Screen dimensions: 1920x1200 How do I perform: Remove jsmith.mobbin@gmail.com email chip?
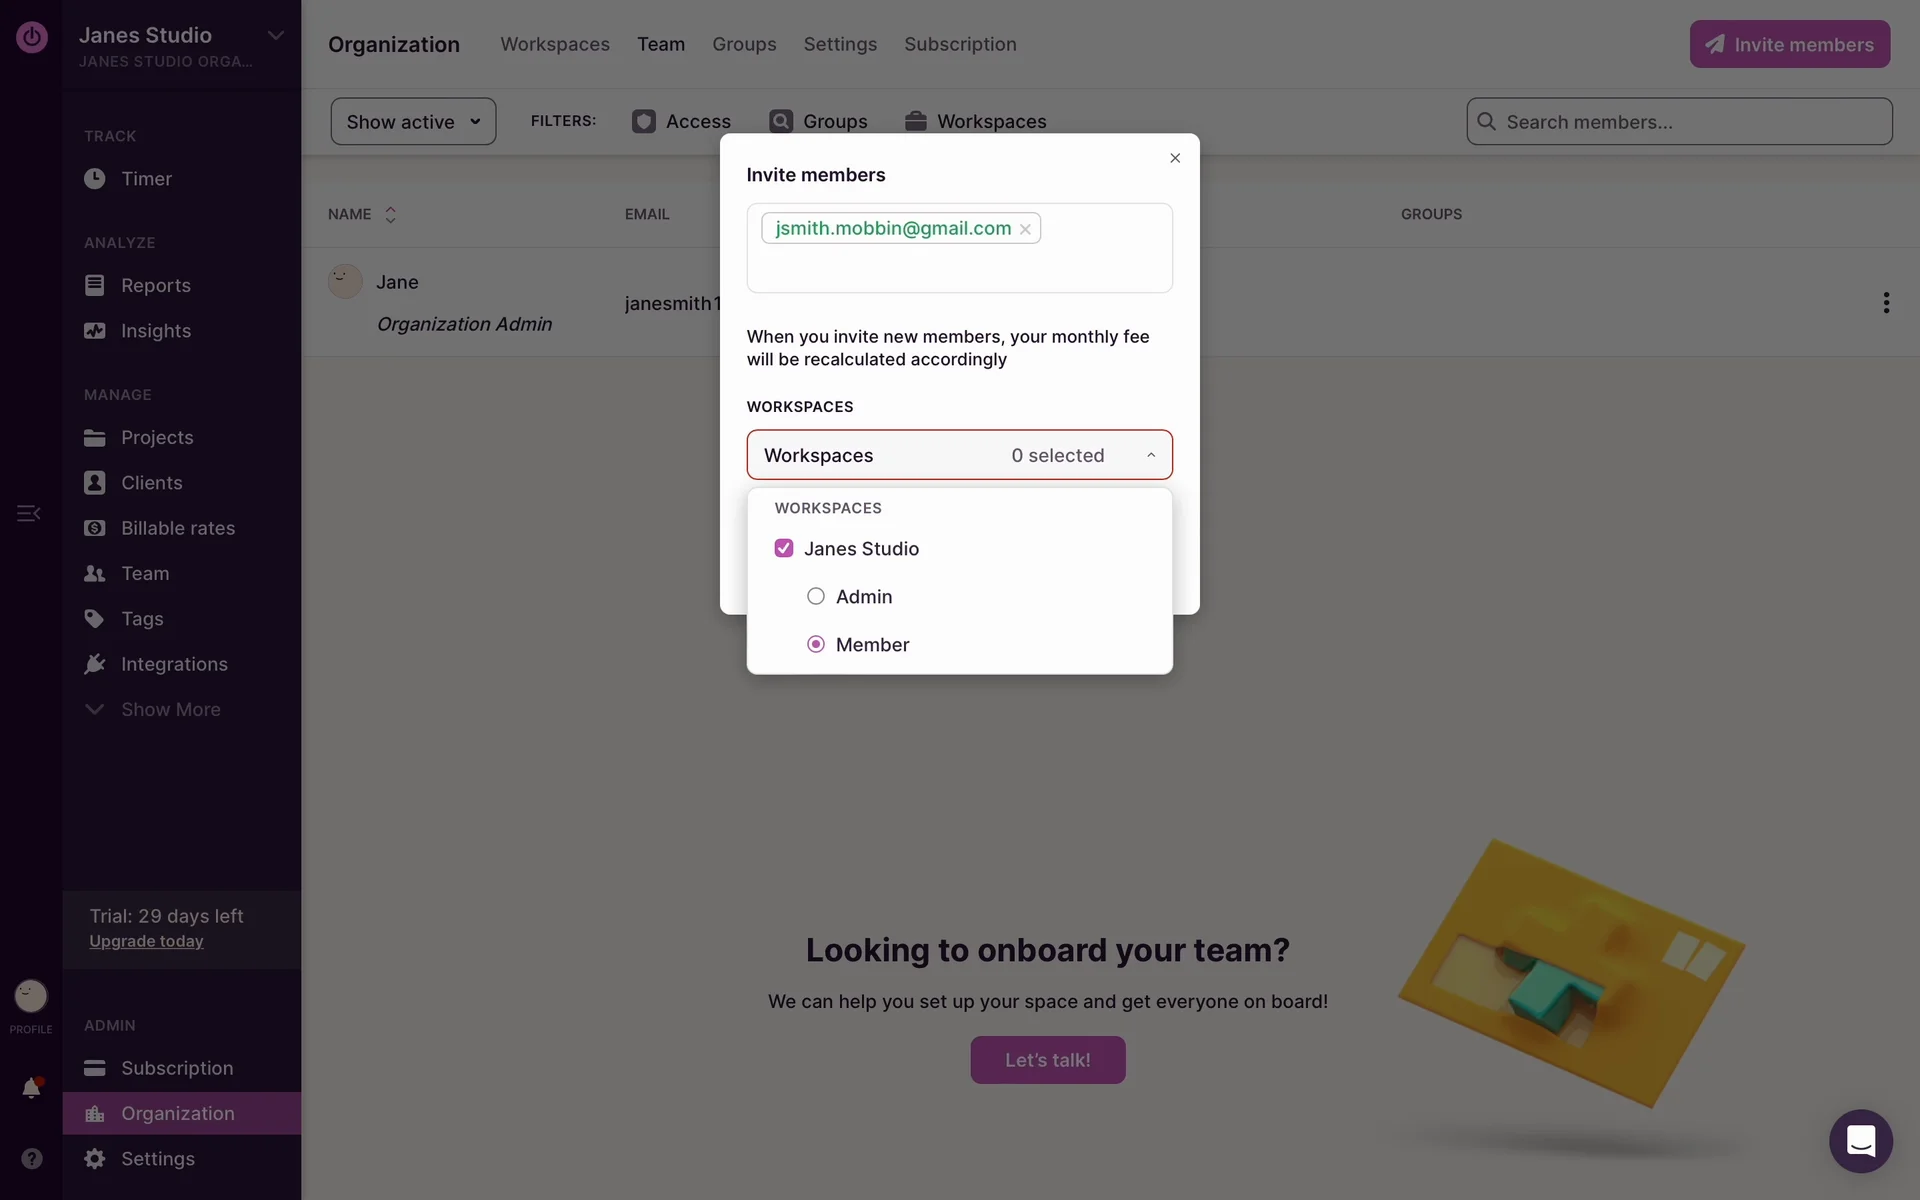pyautogui.click(x=1025, y=229)
